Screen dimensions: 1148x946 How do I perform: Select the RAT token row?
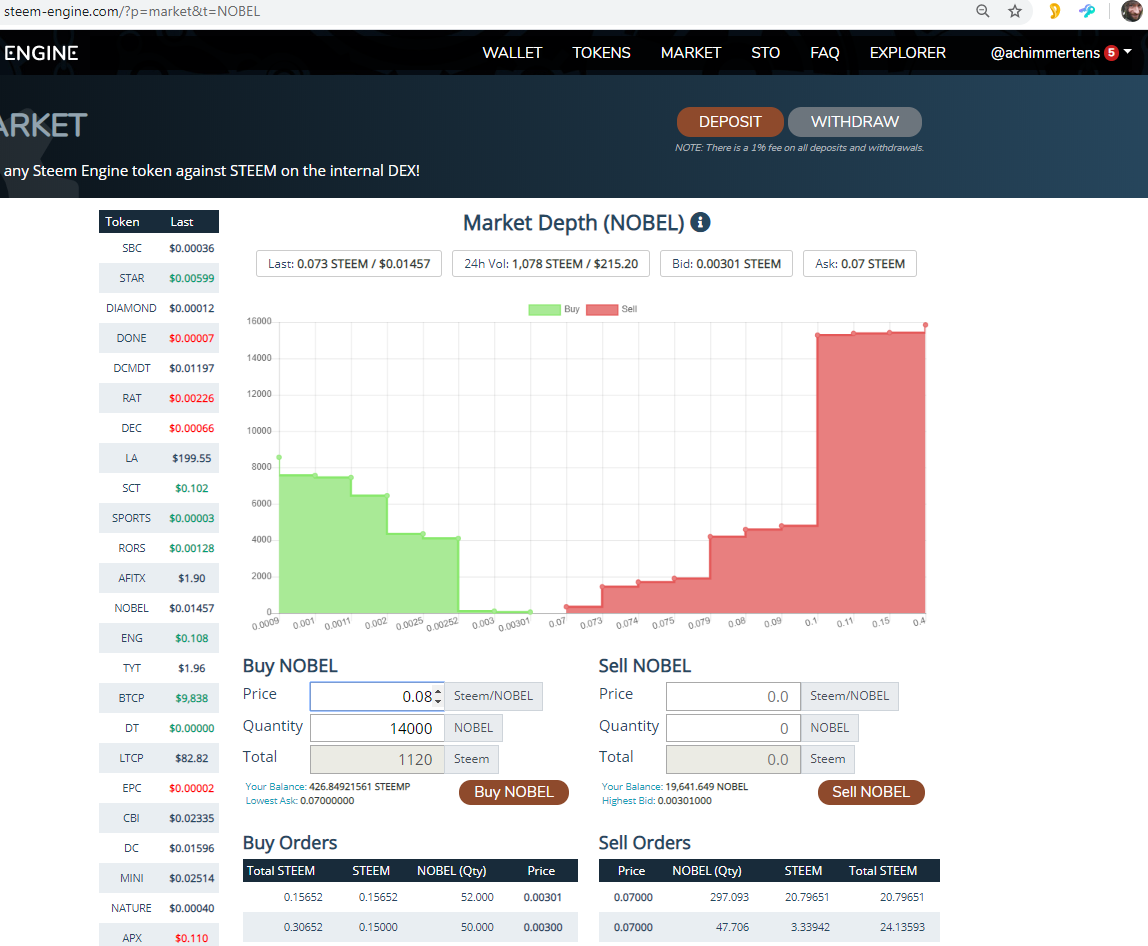[x=159, y=398]
